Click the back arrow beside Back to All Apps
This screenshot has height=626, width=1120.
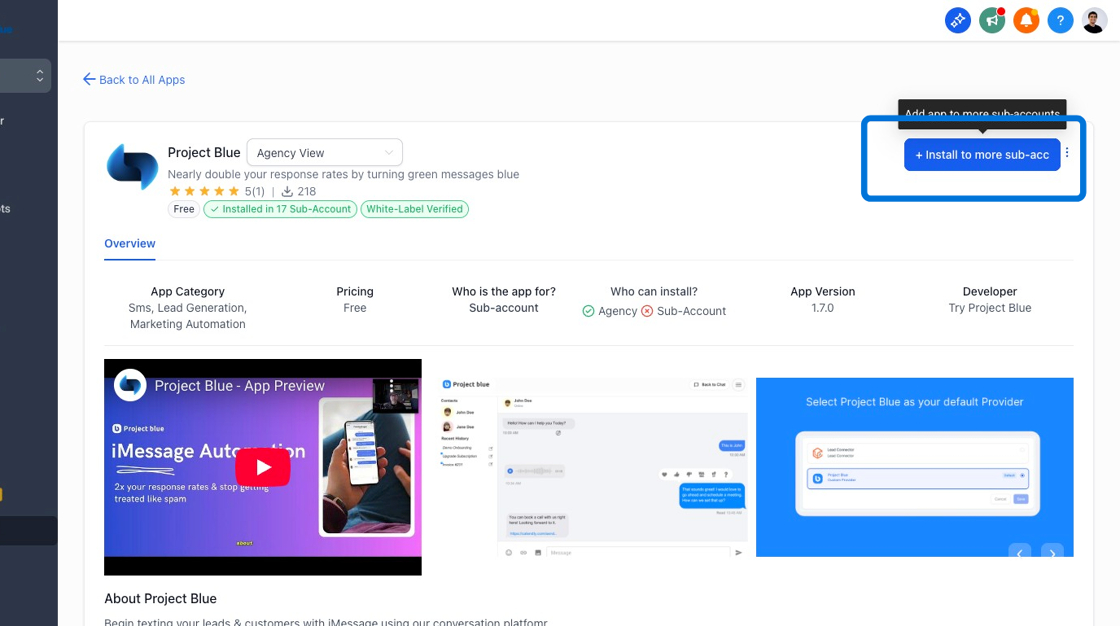coord(89,79)
